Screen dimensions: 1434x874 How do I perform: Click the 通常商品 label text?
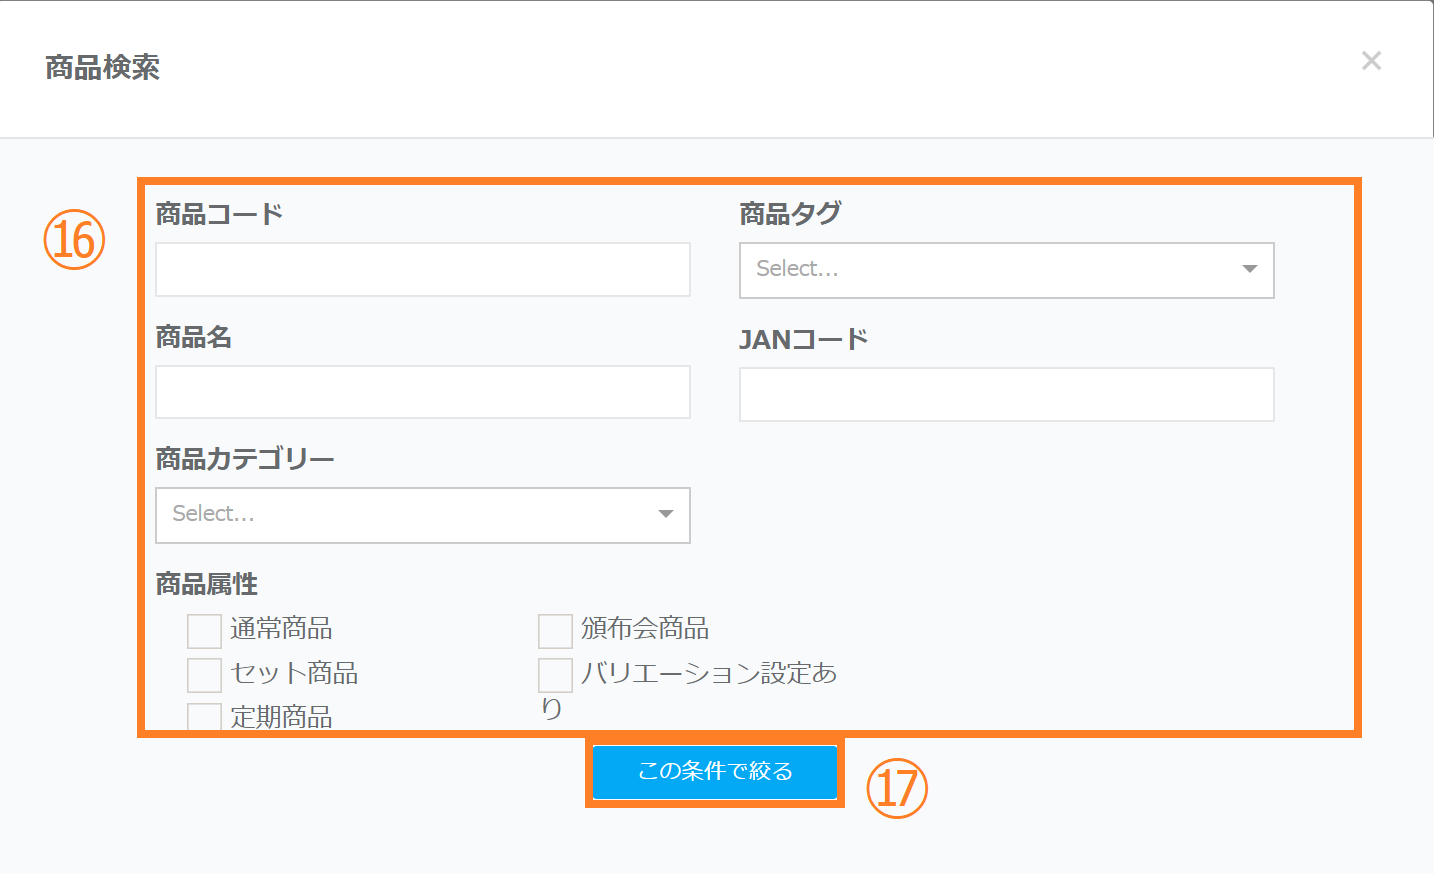[281, 629]
